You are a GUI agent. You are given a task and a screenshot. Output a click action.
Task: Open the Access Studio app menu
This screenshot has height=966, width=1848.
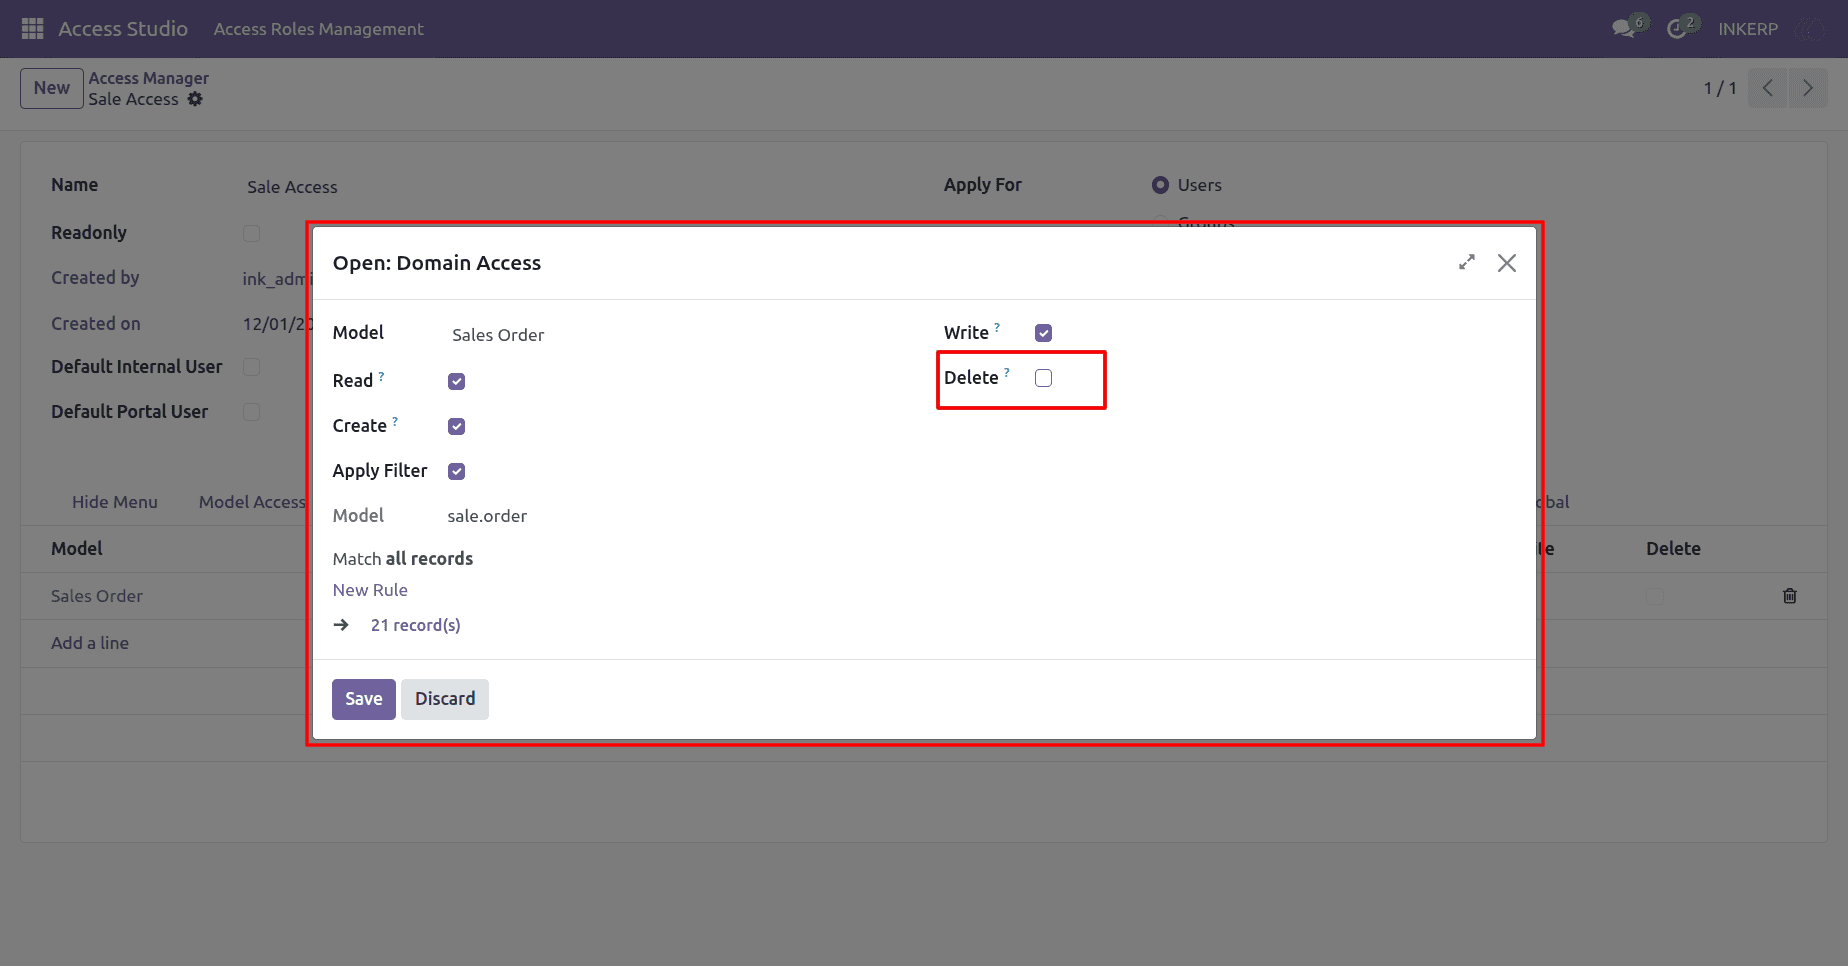pos(123,29)
